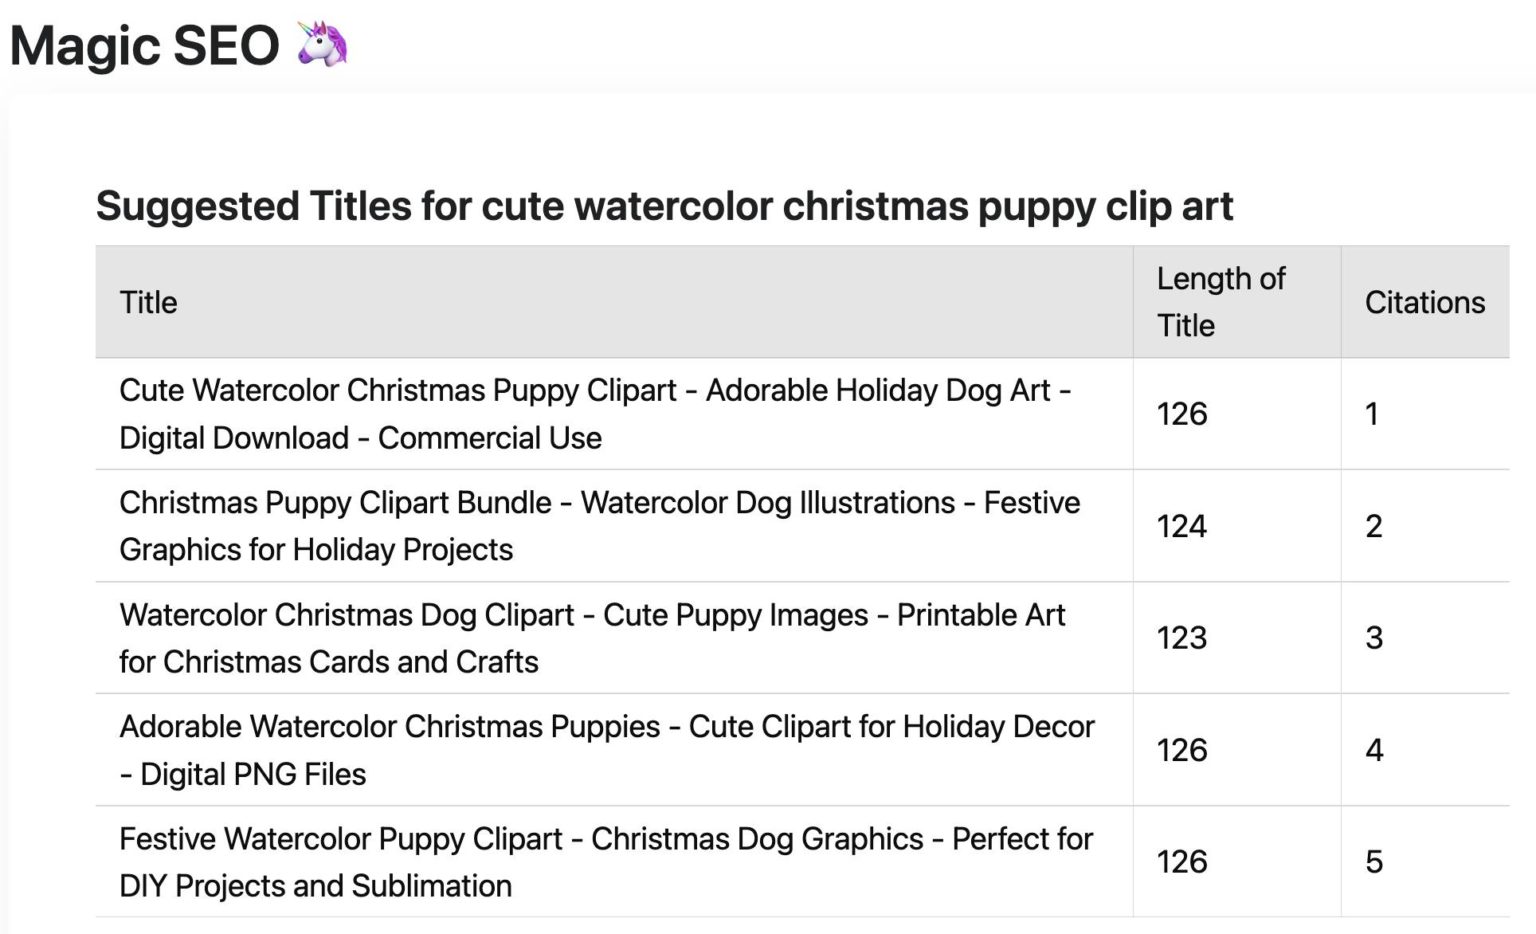Click the unicorn emoji icon
The height and width of the screenshot is (934, 1536).
[x=322, y=45]
